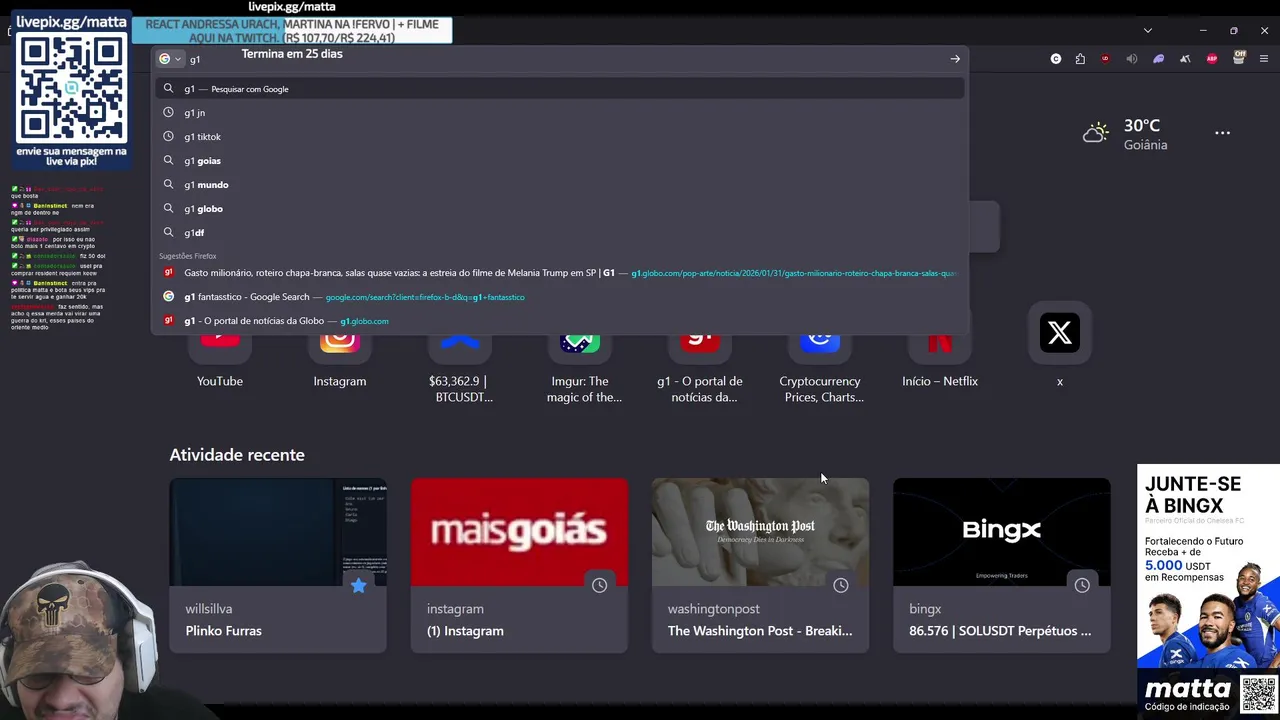Viewport: 1280px width, 720px height.
Task: Click the red round uBlock-style extension icon
Action: pyautogui.click(x=1105, y=59)
